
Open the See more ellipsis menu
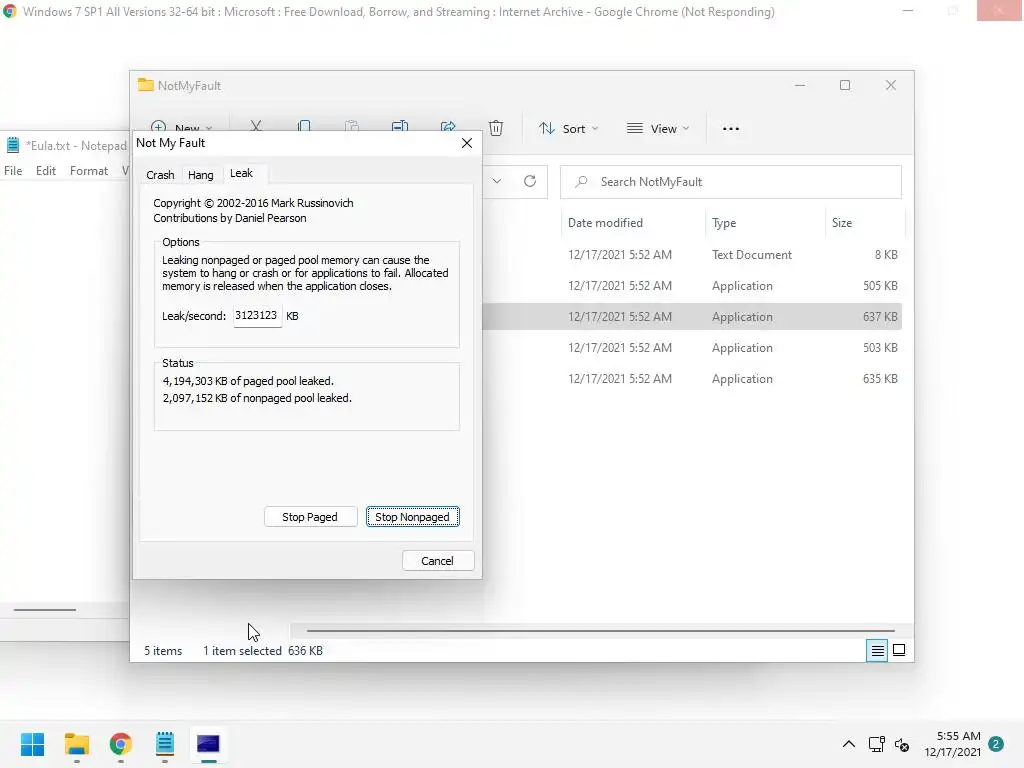pos(731,129)
